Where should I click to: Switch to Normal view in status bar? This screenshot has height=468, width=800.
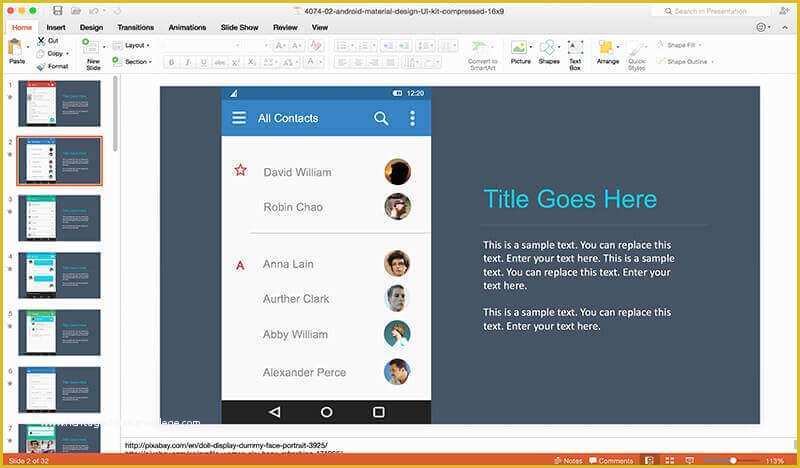click(x=649, y=460)
